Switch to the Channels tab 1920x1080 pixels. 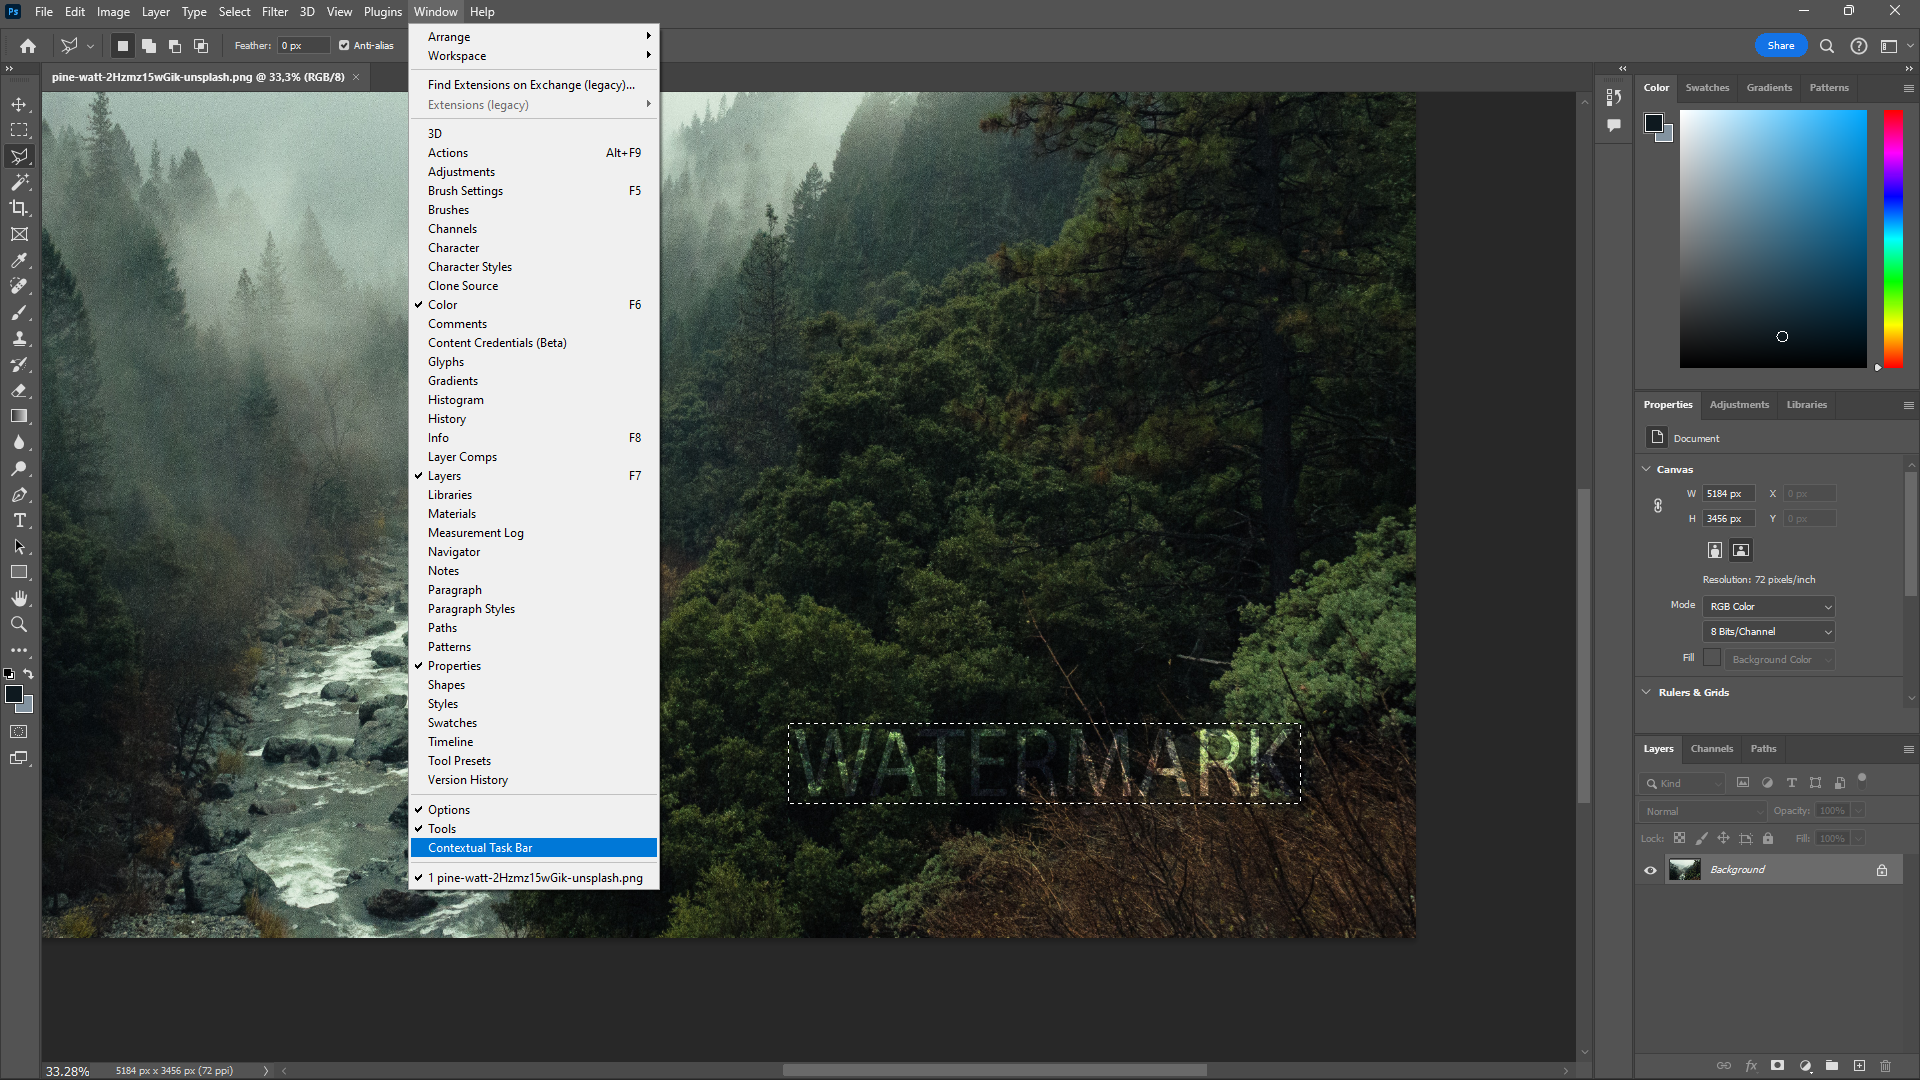[x=1711, y=748]
